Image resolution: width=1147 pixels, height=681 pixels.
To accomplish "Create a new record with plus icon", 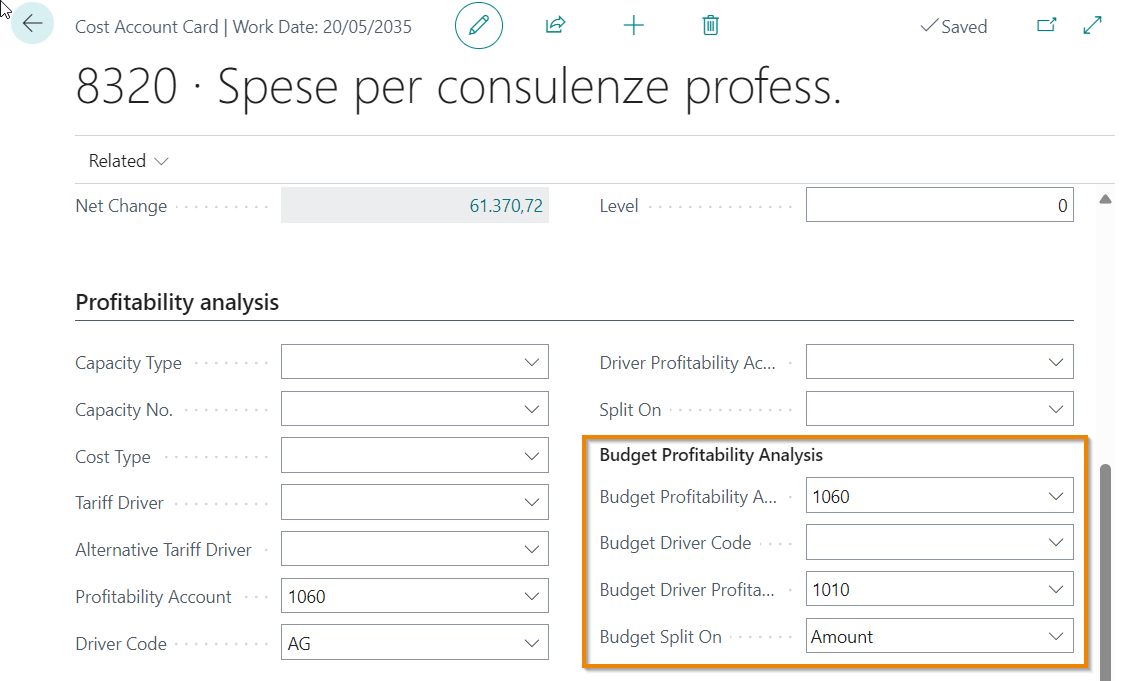I will [633, 26].
